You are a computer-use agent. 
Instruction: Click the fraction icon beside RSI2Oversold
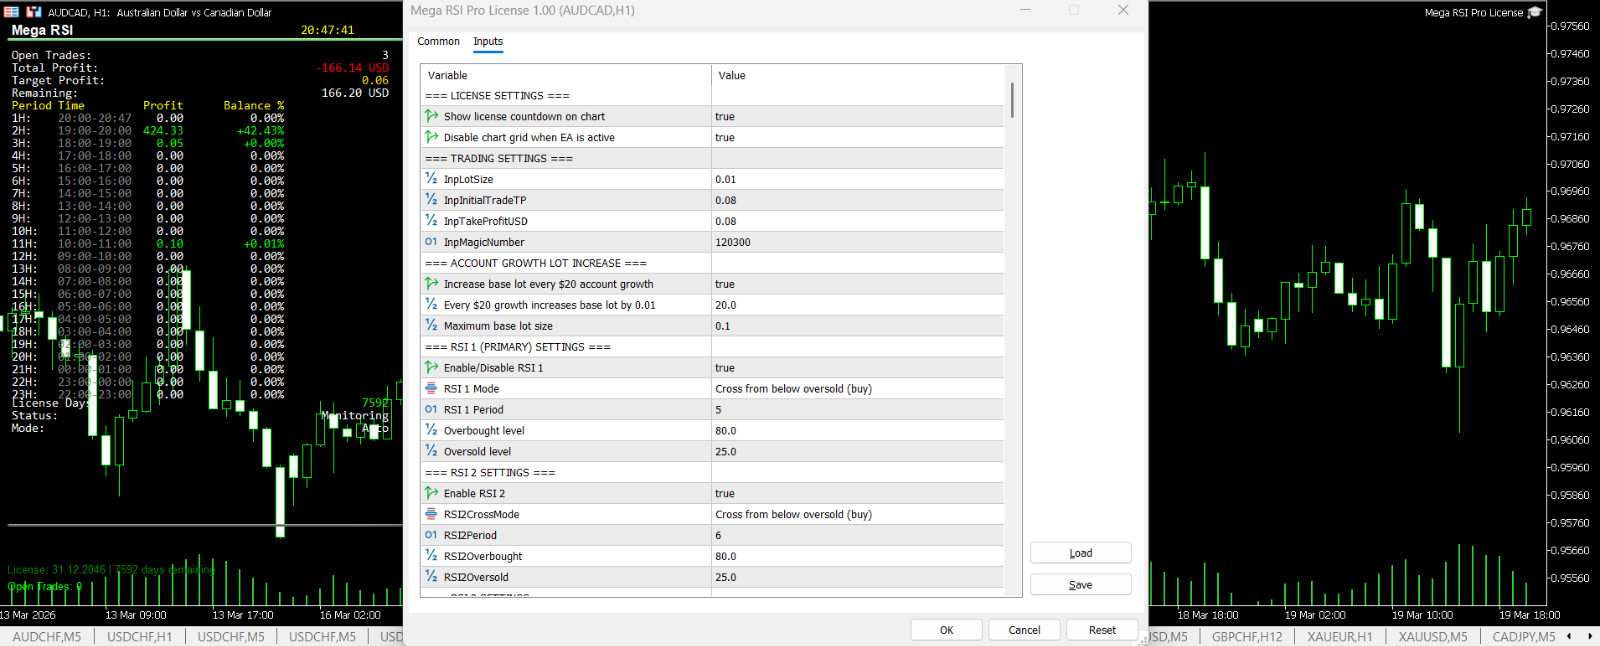tap(431, 578)
